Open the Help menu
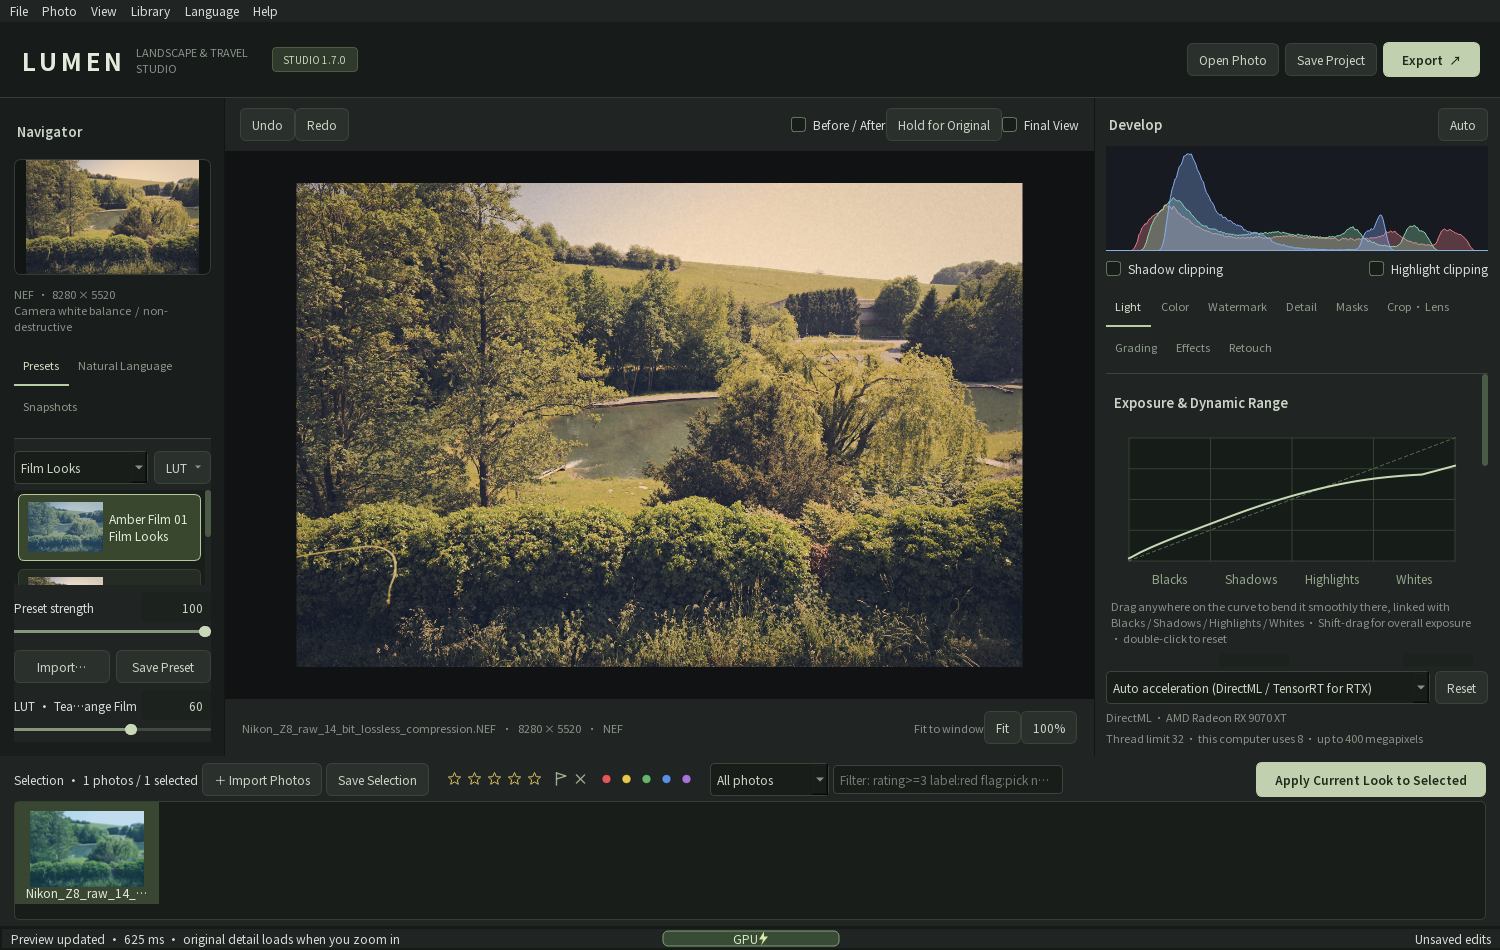 click(x=265, y=11)
